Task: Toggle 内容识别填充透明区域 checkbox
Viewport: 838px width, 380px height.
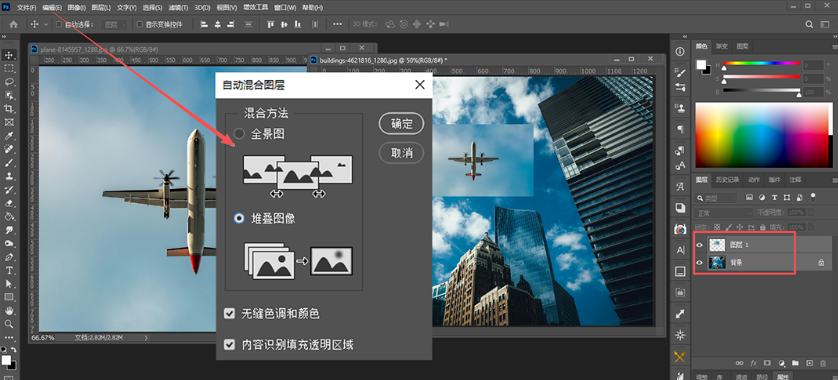Action: 230,345
